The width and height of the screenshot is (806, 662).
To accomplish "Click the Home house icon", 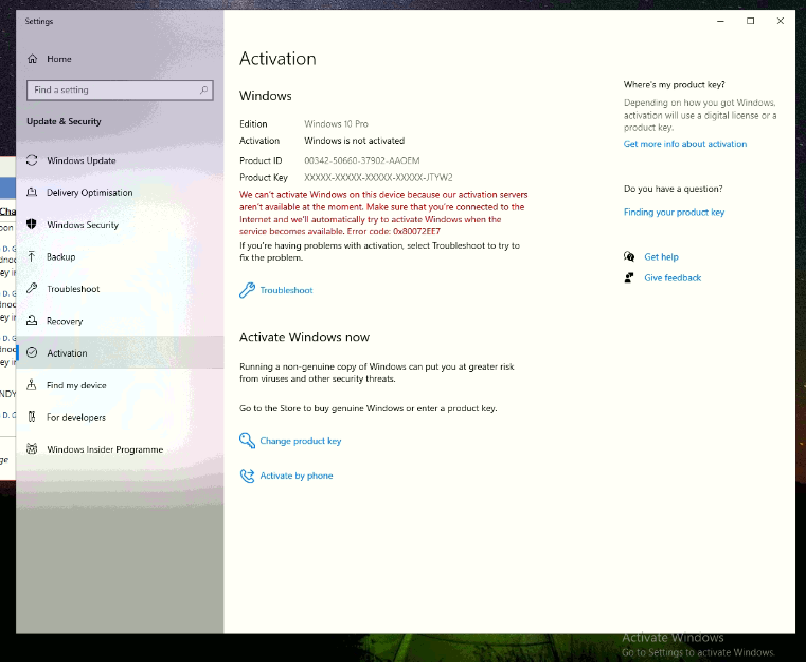I will pyautogui.click(x=32, y=59).
